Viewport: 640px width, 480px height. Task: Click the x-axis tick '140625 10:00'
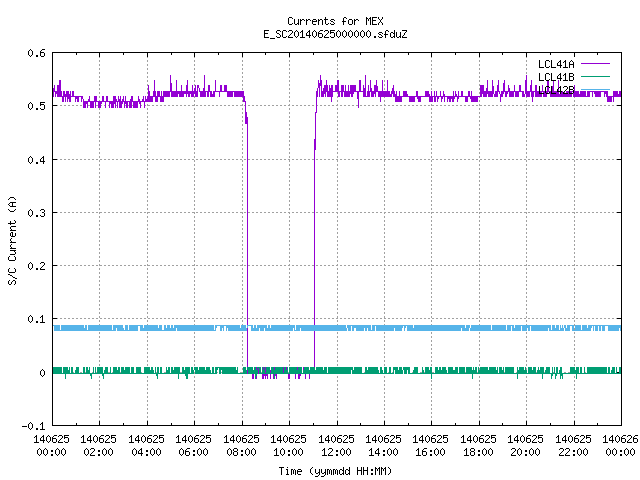(289, 445)
